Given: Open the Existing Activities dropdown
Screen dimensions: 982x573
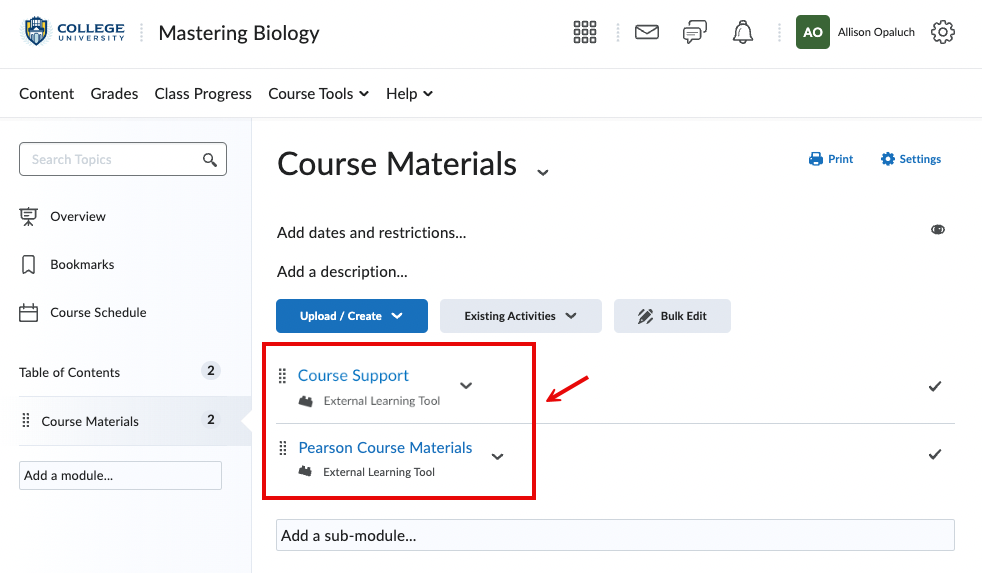Looking at the screenshot, I should point(520,316).
